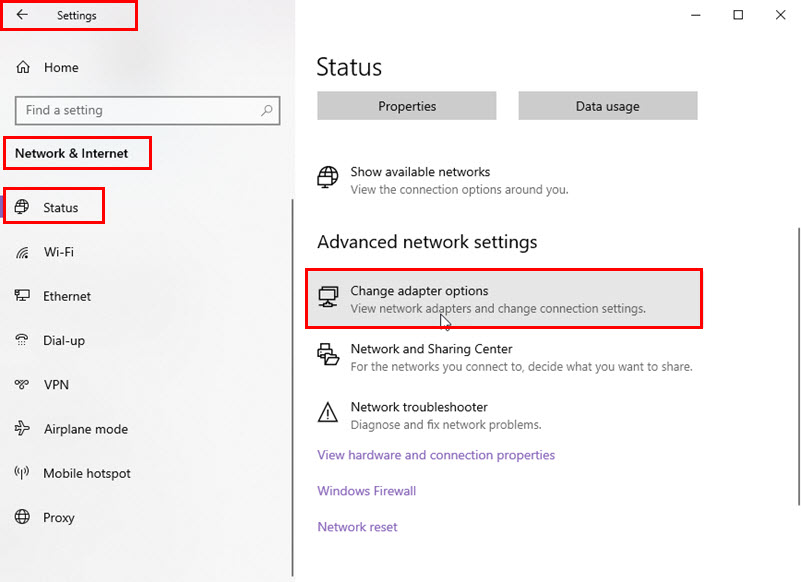Screen dimensions: 801x582
Task: Open Home via the house icon
Action: [23, 67]
